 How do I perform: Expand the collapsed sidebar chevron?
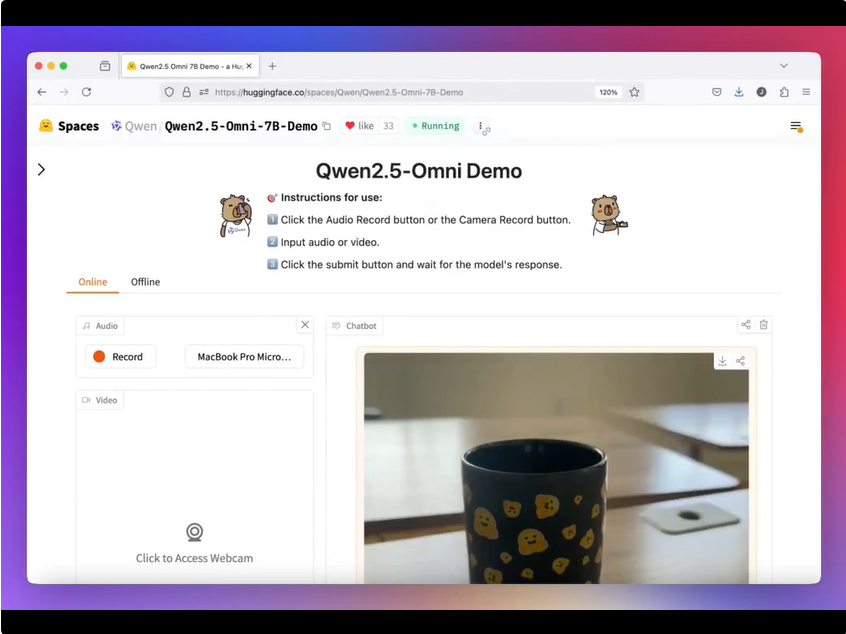pos(42,169)
